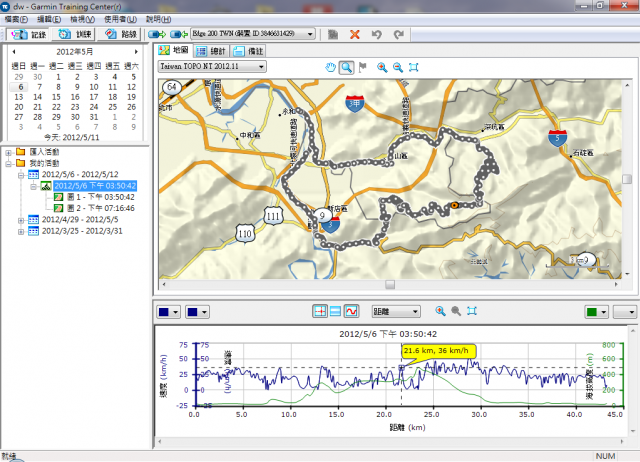Select the 2012/5/6 下午 03:50:42 activity
The width and height of the screenshot is (640, 462).
(x=95, y=186)
